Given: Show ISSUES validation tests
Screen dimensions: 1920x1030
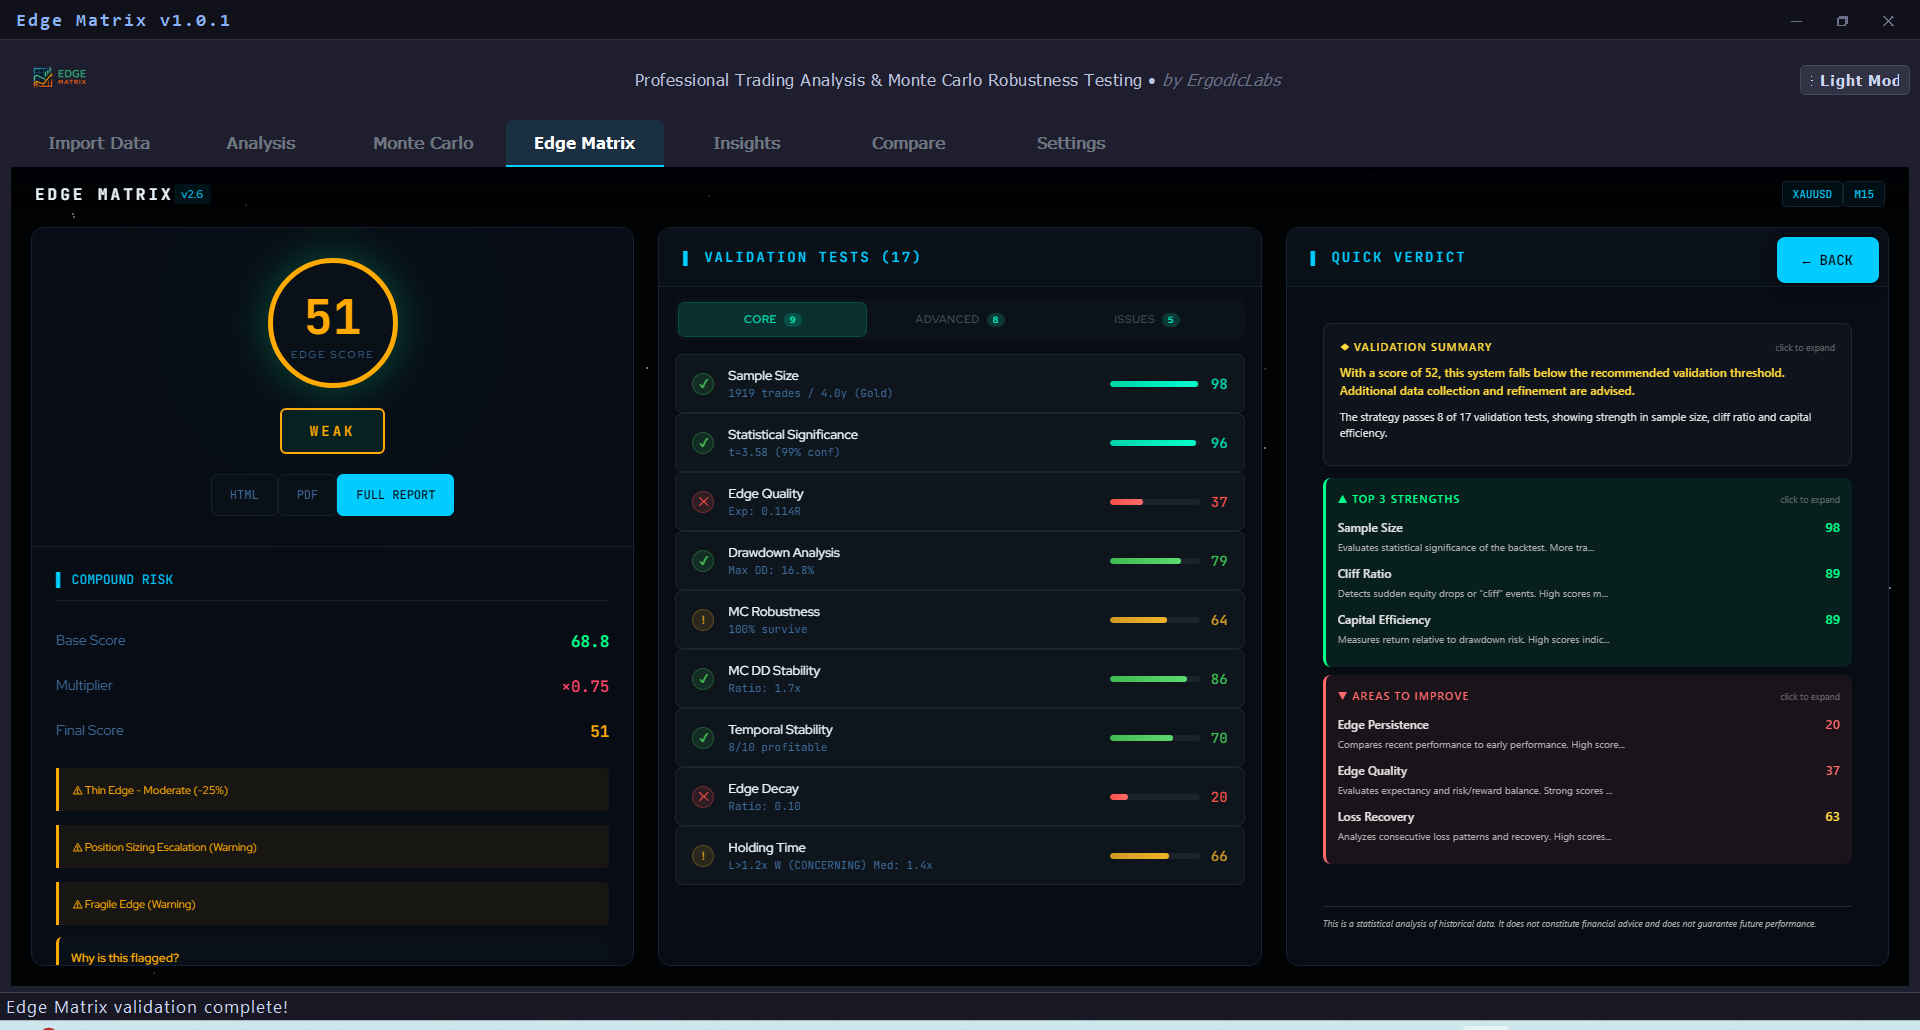Looking at the screenshot, I should tap(1146, 320).
